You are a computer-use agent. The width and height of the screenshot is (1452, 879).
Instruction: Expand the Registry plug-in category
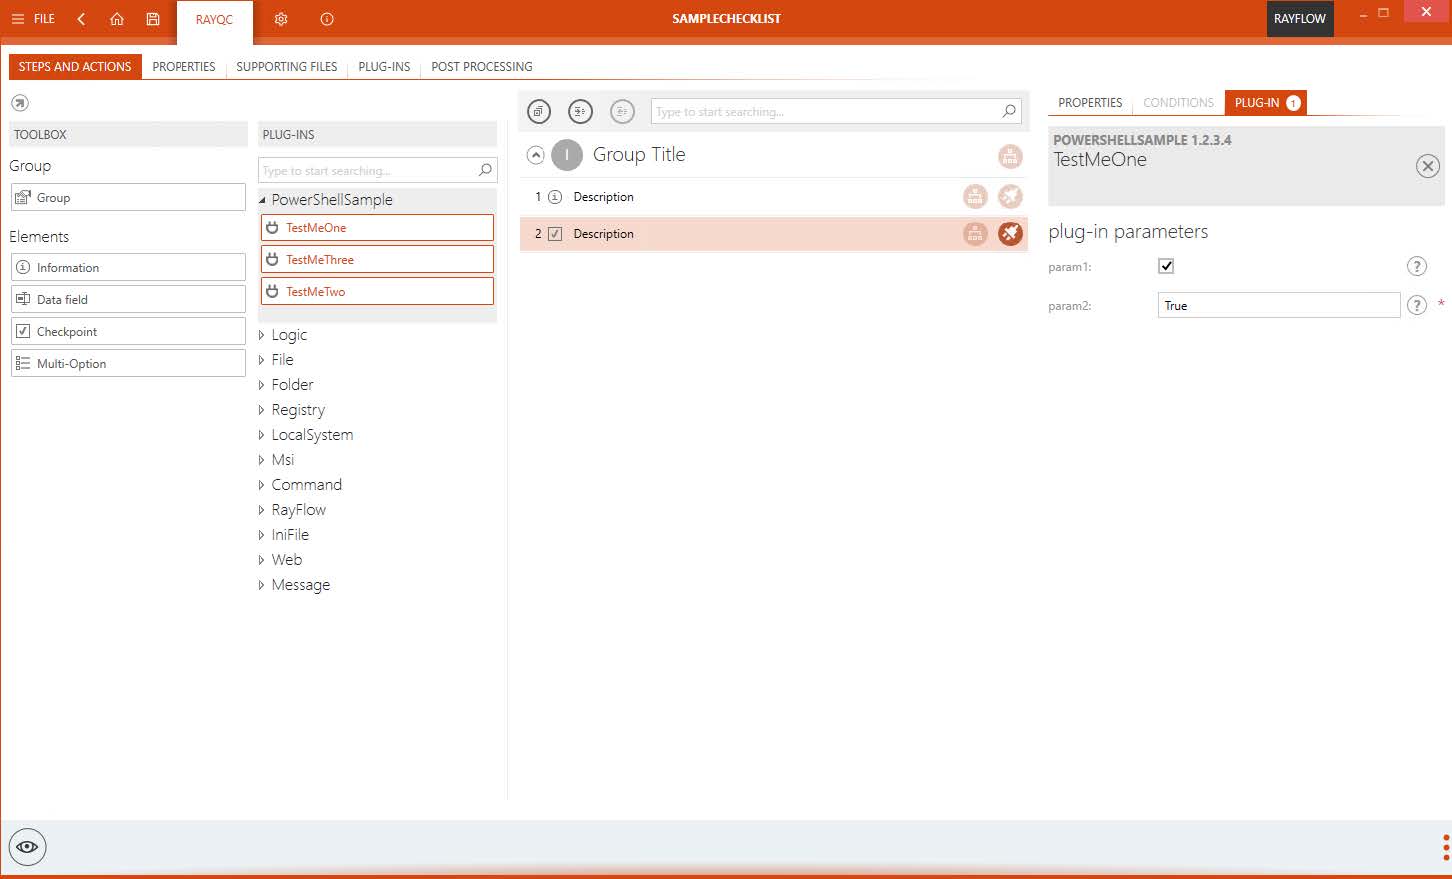click(262, 410)
